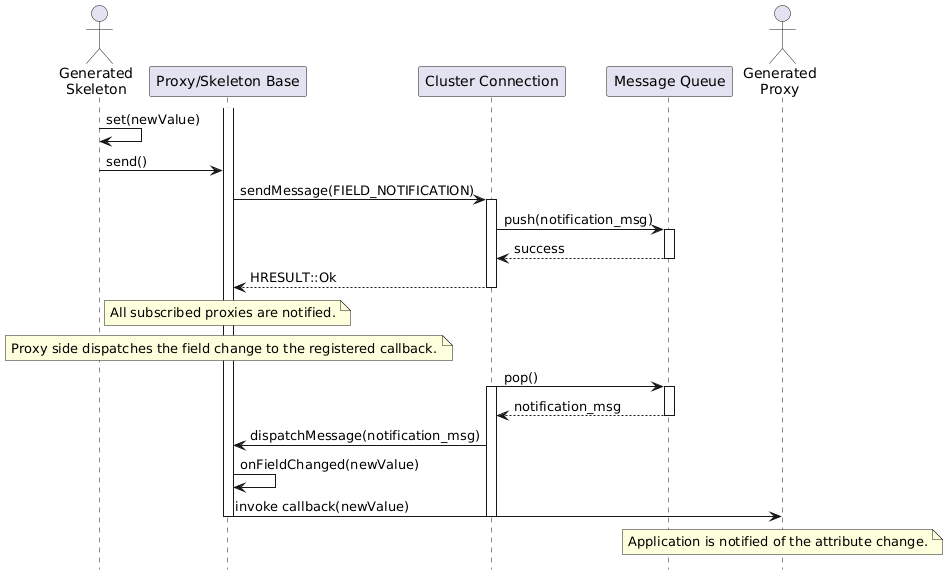Viewport: 948px width, 575px height.
Task: Click the Generated Skeleton actor figure
Action: pos(99,34)
